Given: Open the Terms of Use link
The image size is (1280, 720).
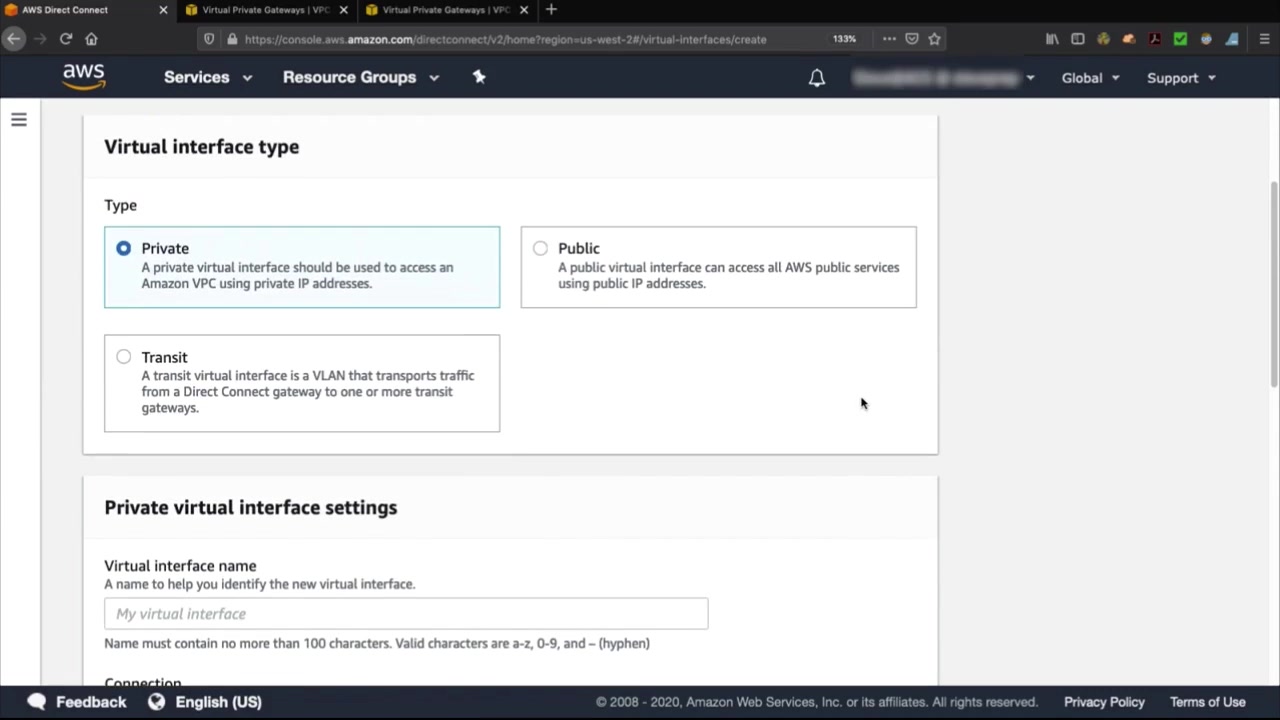Looking at the screenshot, I should pos(1207,702).
